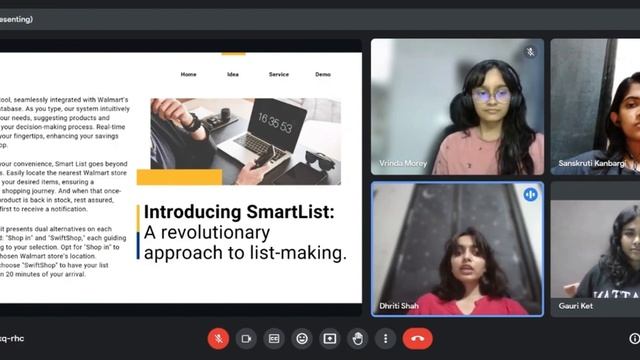Select Dhriti Shah's video tile
This screenshot has width=640, height=360.
[x=457, y=249]
